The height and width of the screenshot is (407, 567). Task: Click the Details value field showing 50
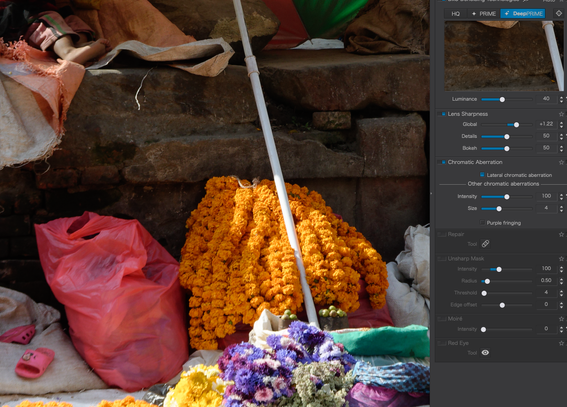[x=546, y=136]
